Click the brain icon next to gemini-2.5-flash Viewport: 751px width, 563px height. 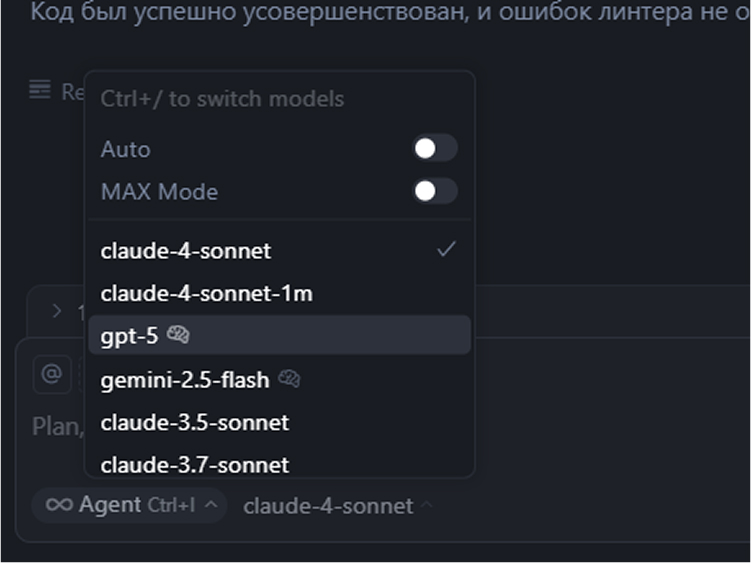pos(289,379)
